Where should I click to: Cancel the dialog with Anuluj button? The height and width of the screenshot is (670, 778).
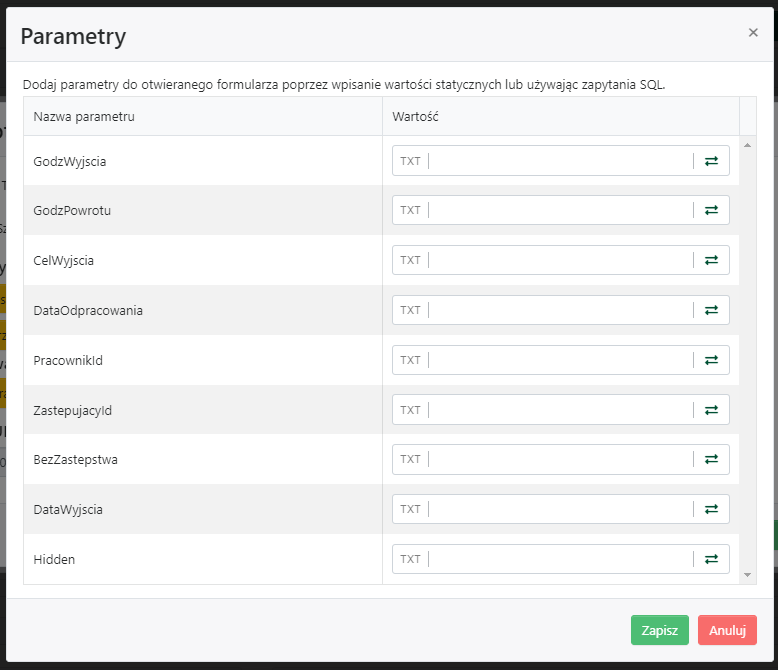pos(727,630)
